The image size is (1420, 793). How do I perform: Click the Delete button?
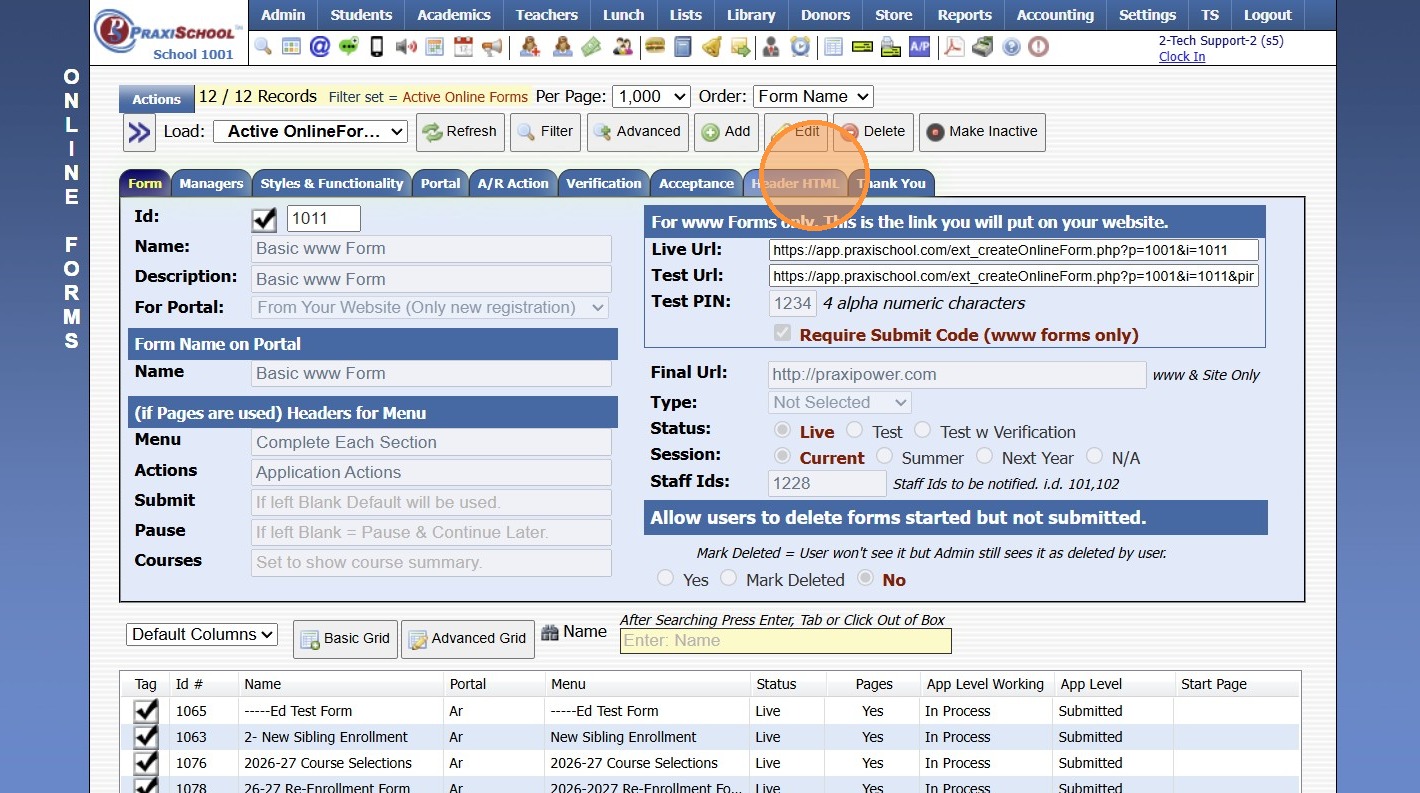(x=873, y=132)
